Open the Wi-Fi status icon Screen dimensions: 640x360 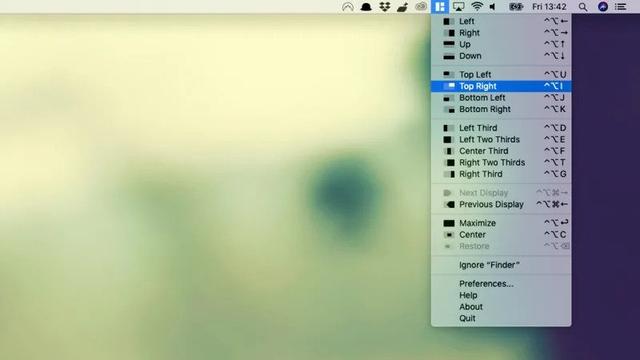click(x=477, y=7)
